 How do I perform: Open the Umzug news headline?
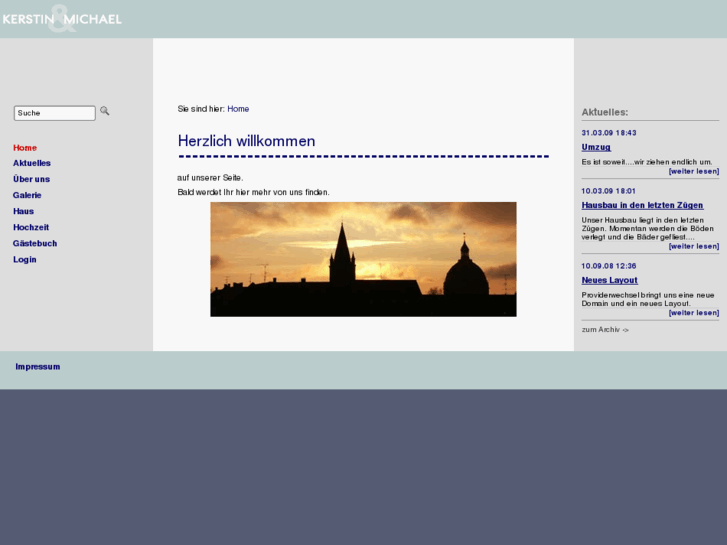(x=596, y=147)
